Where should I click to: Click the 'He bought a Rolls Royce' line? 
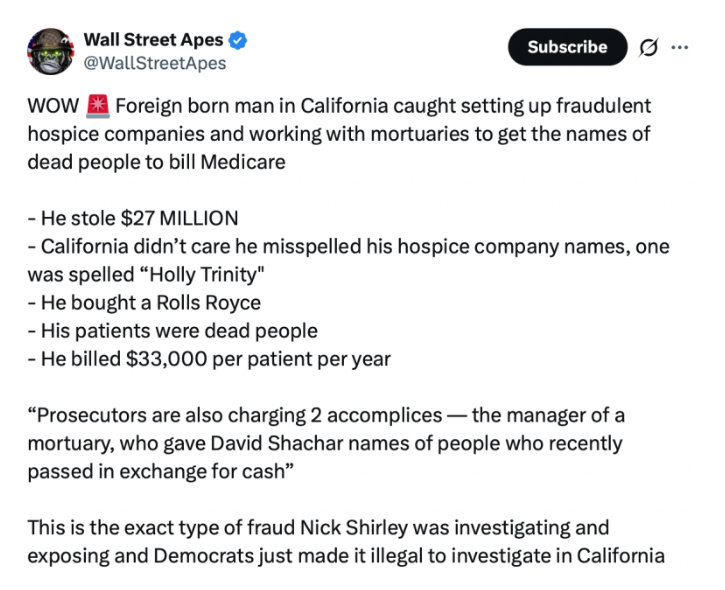(144, 303)
